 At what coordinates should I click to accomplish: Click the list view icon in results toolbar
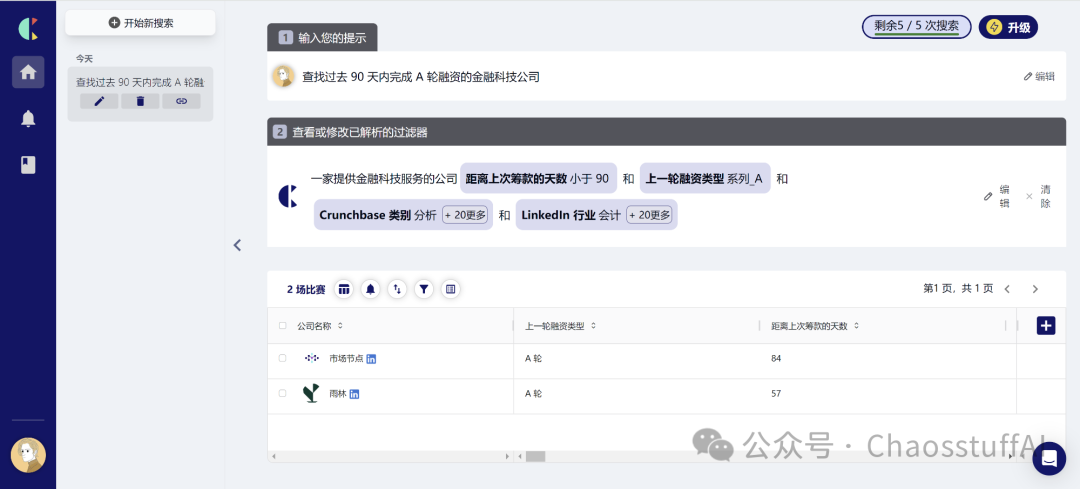pyautogui.click(x=450, y=289)
